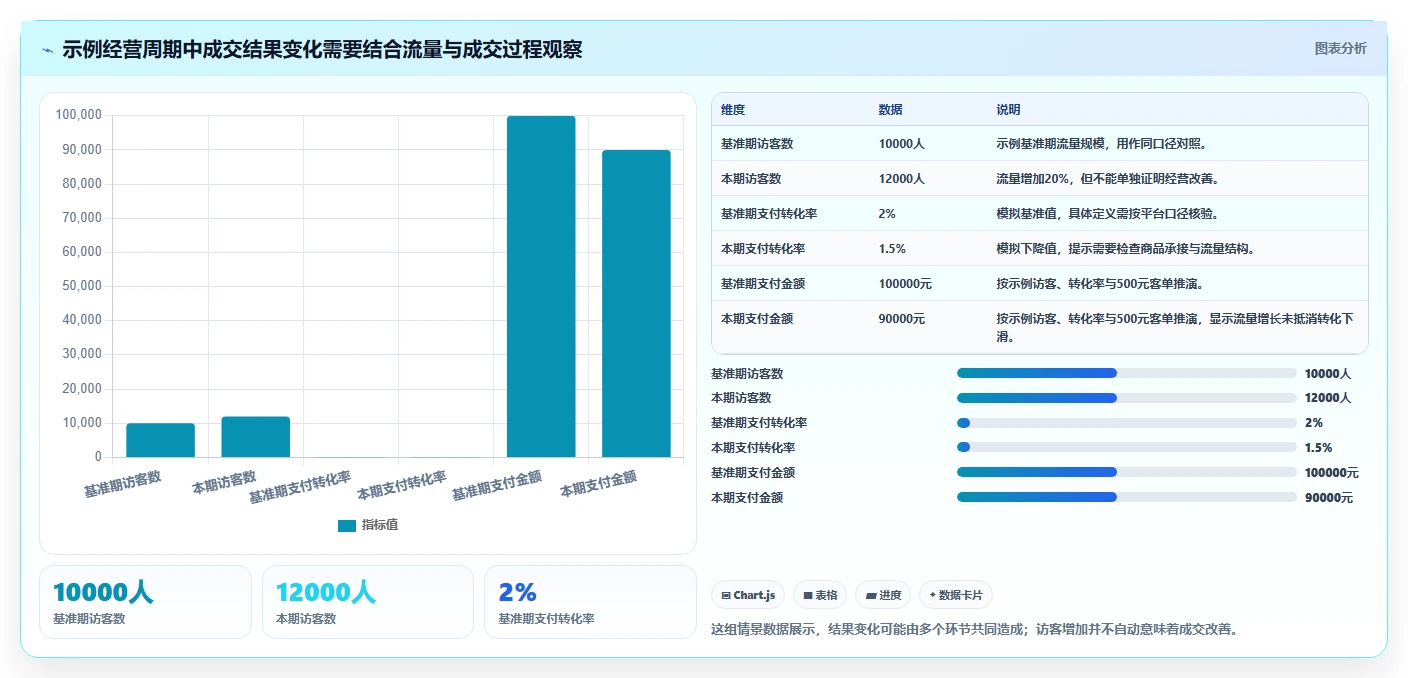Click the 1.5% cell in the table
This screenshot has width=1408, height=678.
[x=892, y=249]
